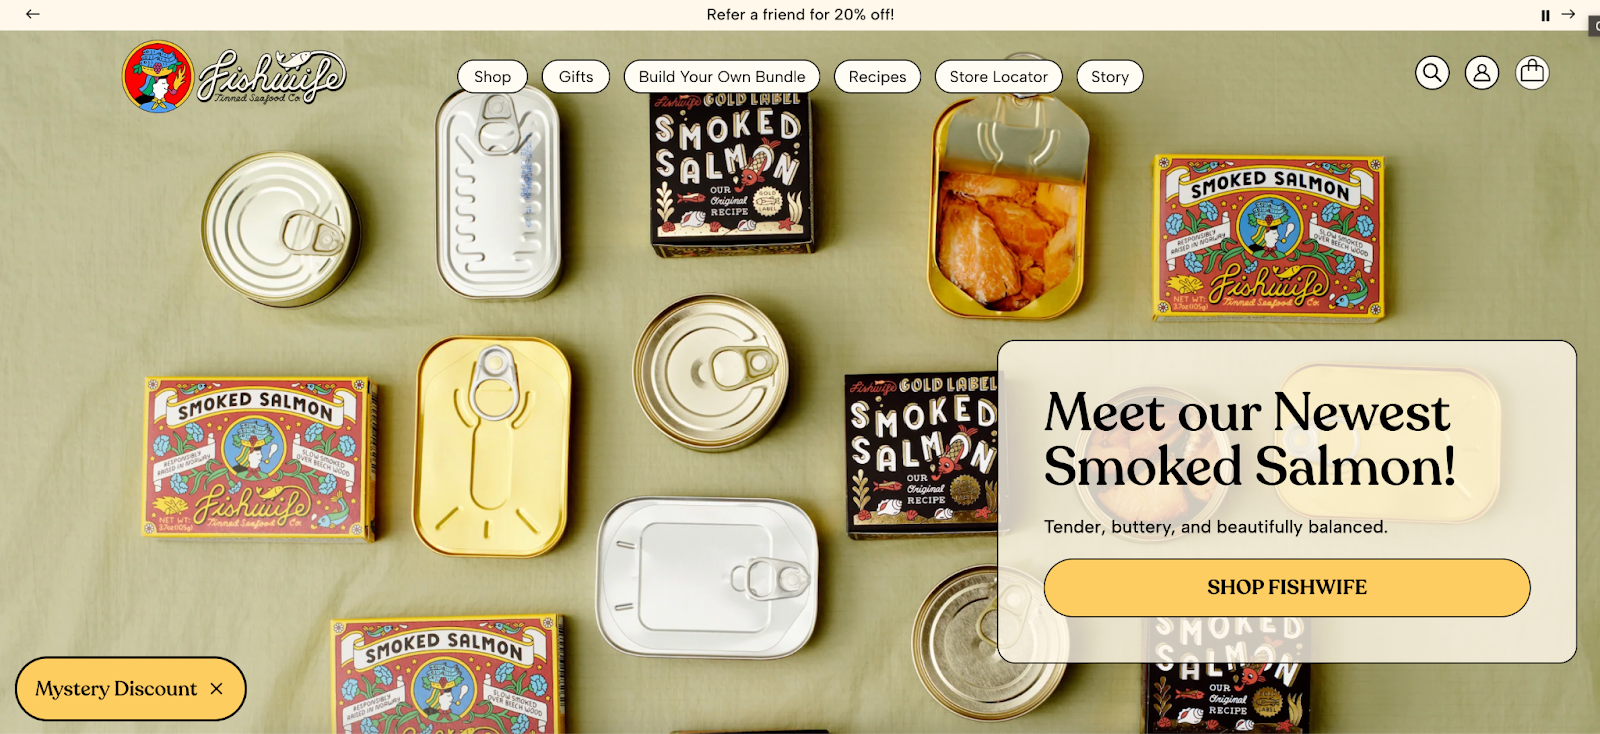Go to the Recipes page
The height and width of the screenshot is (734, 1600).
pyautogui.click(x=877, y=76)
